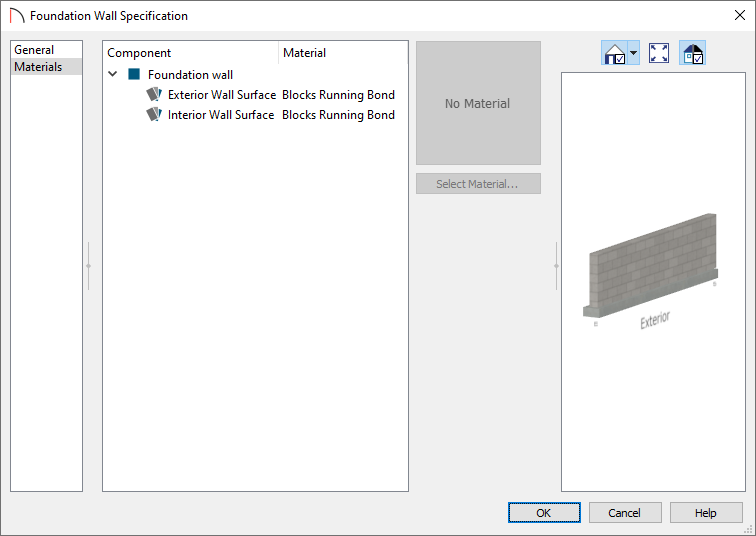Open the Help button

(x=706, y=512)
